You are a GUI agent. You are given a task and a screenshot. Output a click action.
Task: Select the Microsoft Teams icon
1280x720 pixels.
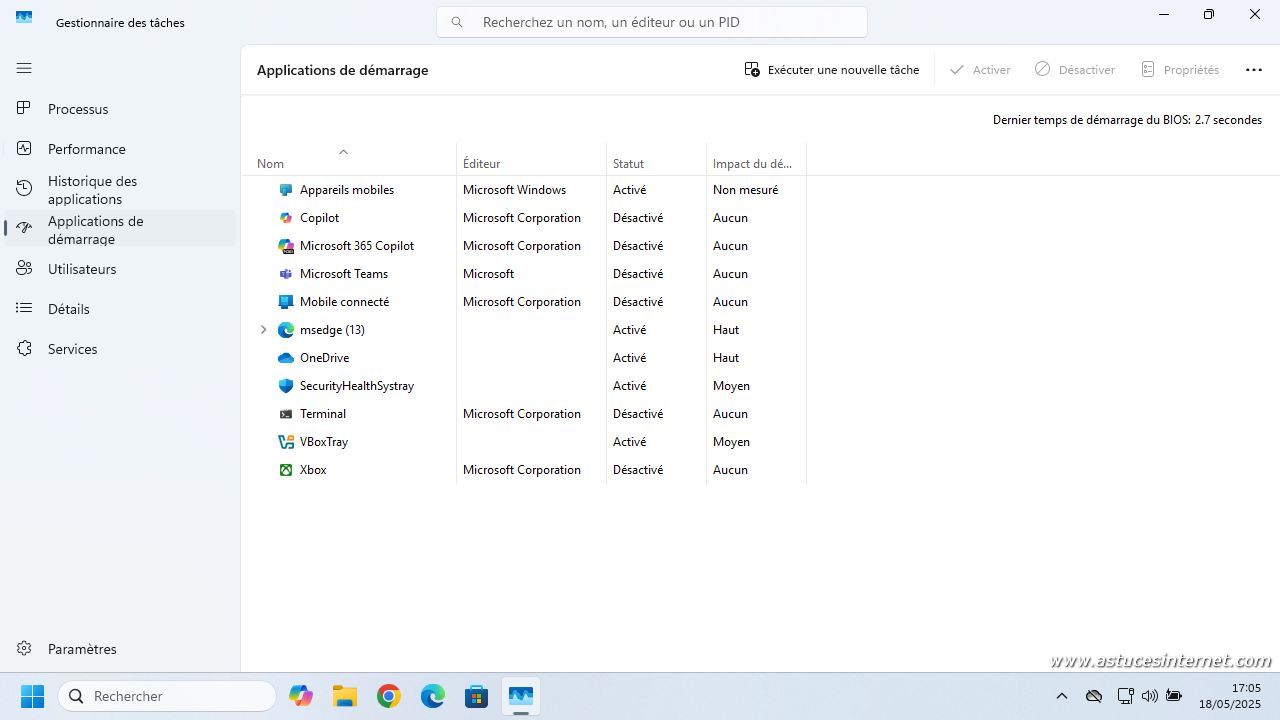pyautogui.click(x=286, y=274)
